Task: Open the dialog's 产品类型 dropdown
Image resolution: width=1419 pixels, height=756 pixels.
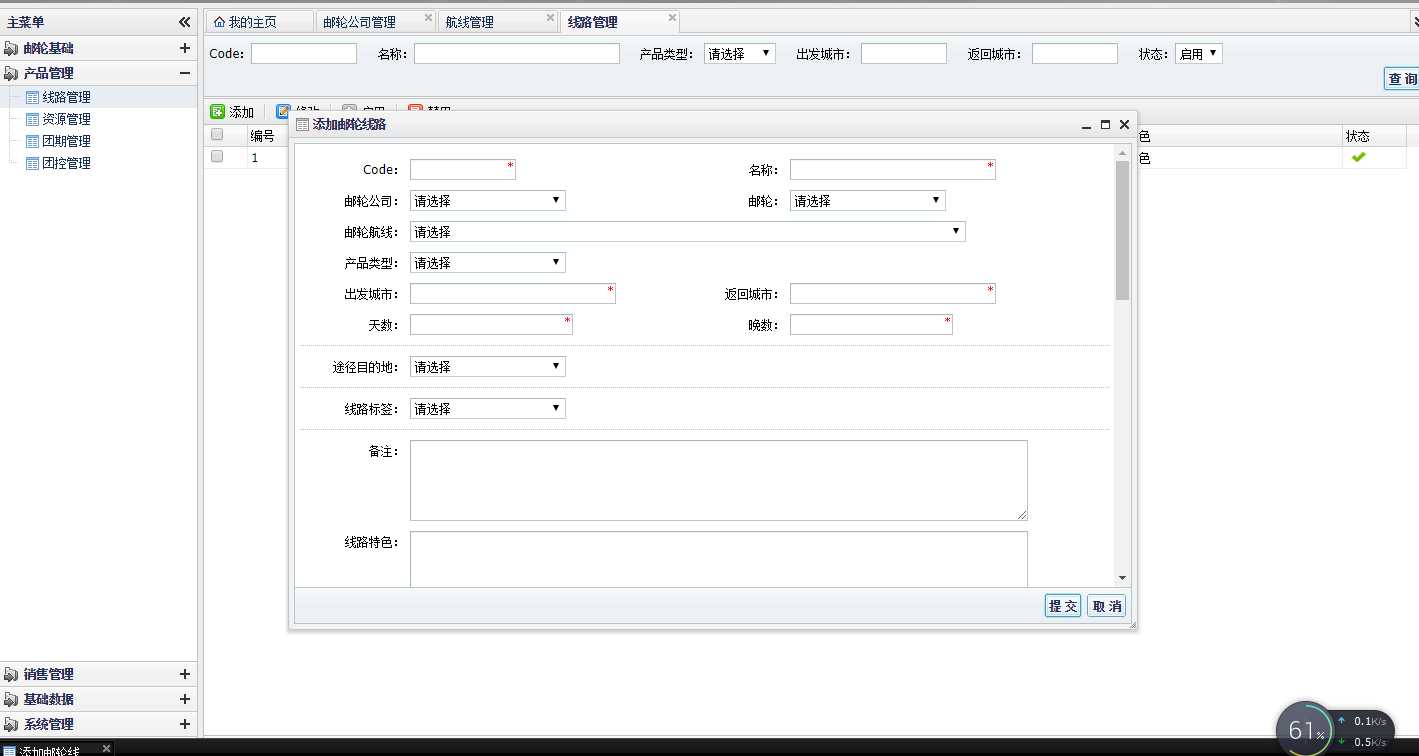Action: [x=488, y=263]
